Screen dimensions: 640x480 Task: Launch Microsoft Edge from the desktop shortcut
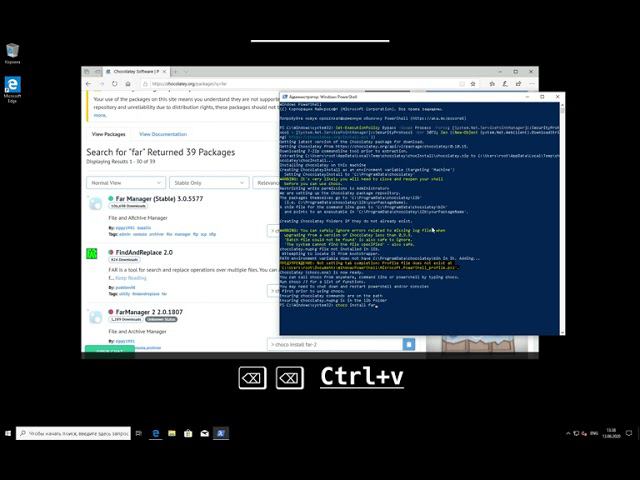(x=12, y=89)
